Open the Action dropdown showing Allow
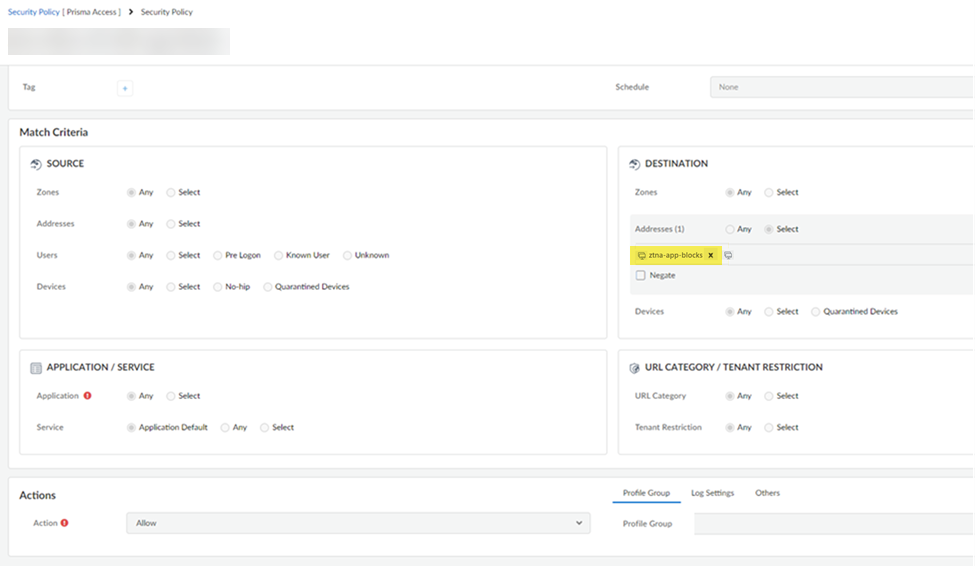Screen dimensions: 975x566 coord(357,523)
